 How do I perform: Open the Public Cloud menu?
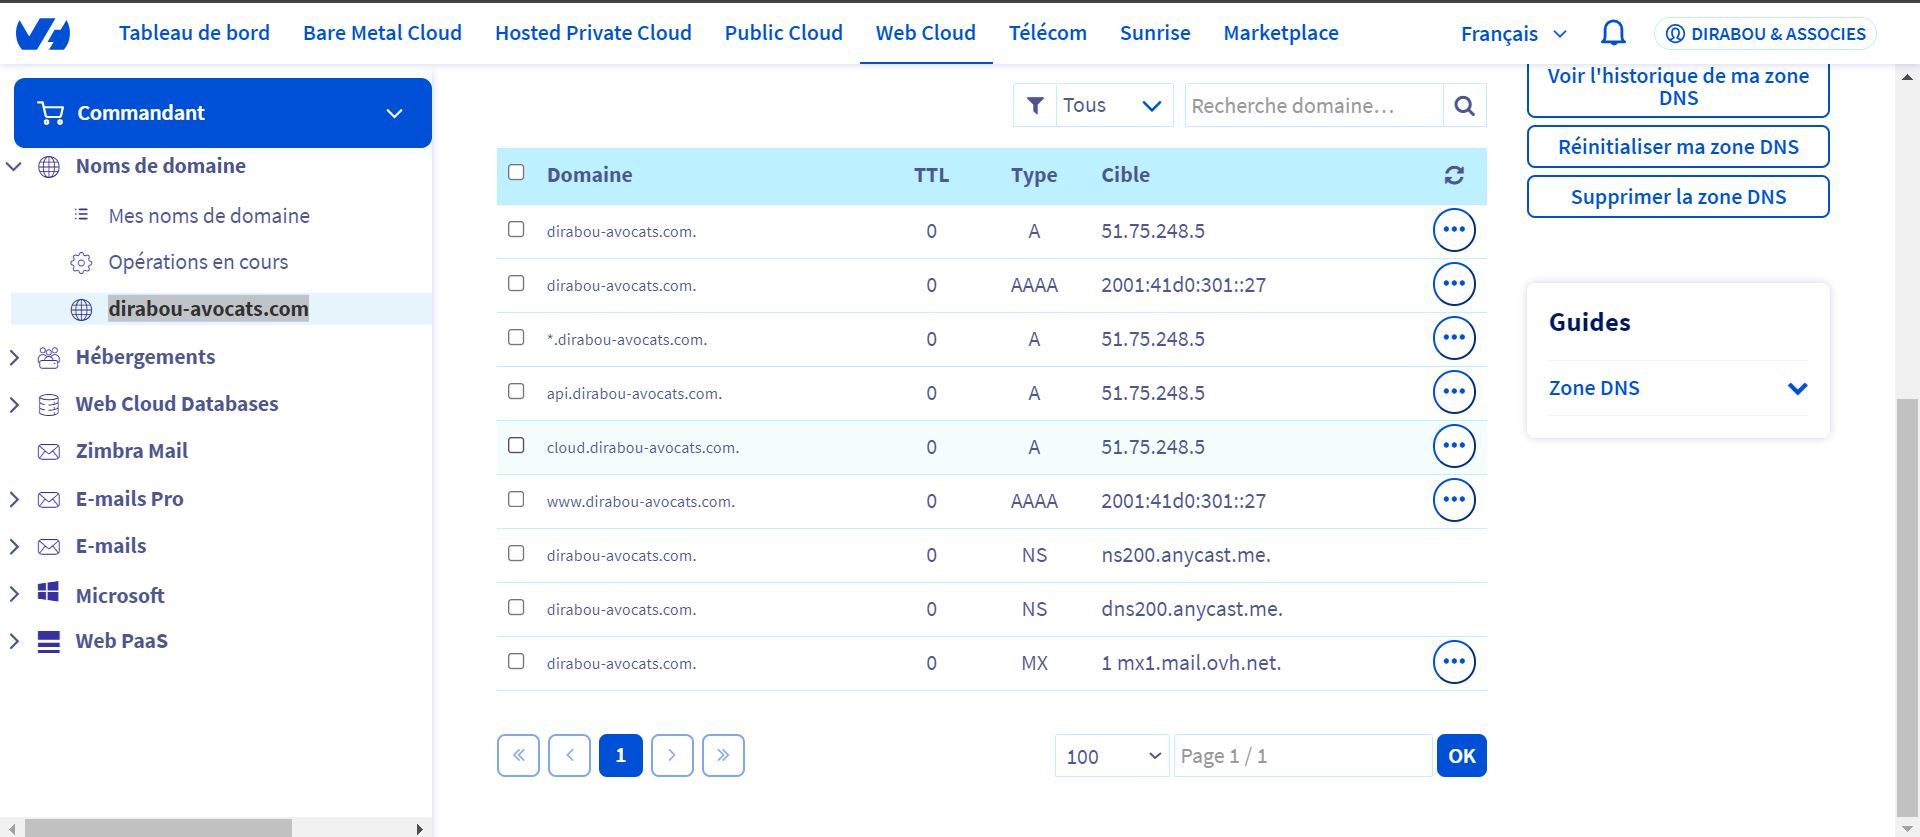pyautogui.click(x=784, y=33)
